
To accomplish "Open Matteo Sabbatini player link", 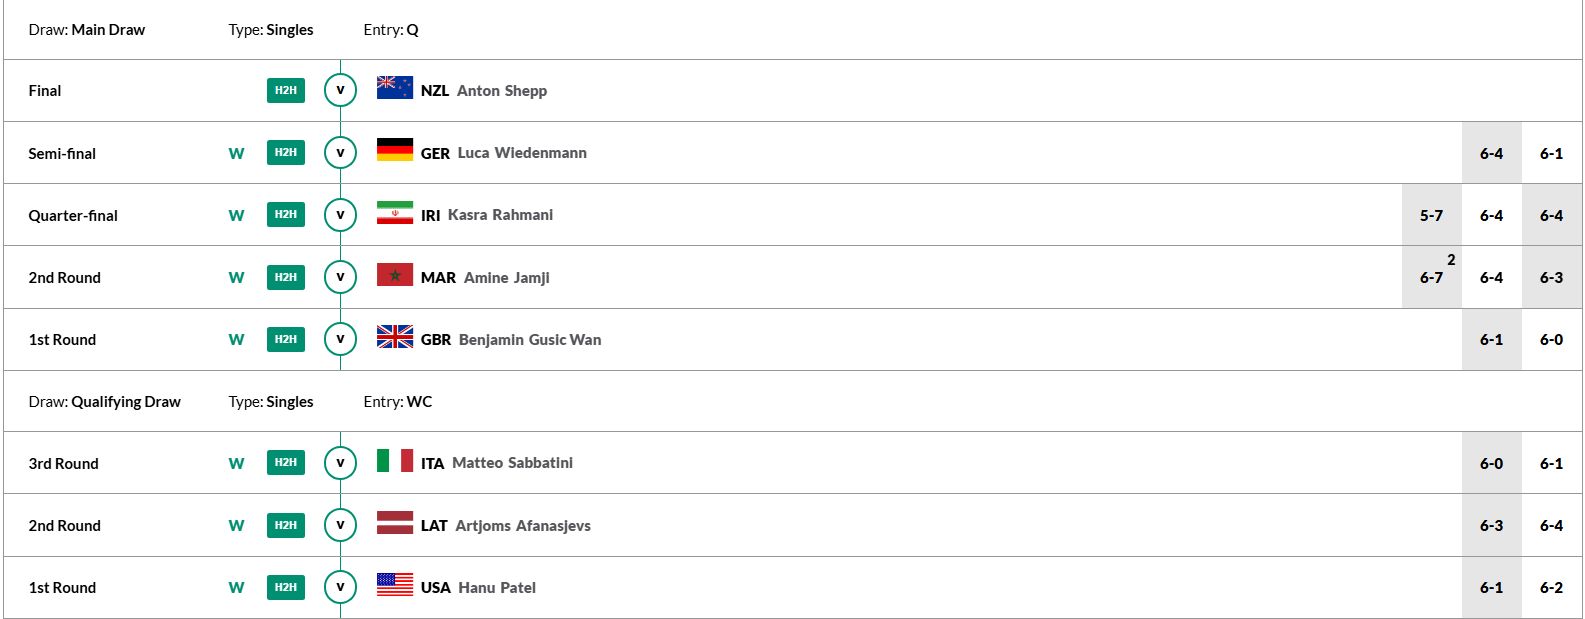I will pos(512,463).
